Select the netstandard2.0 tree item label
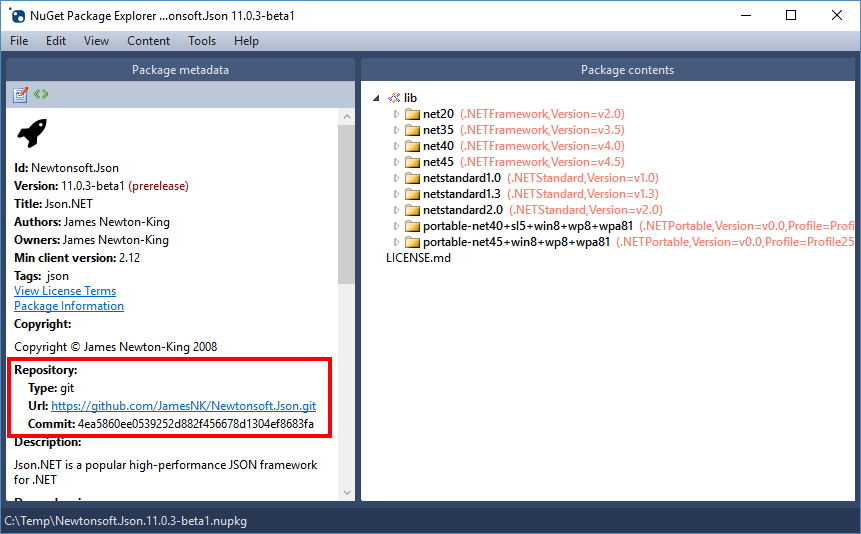The image size is (861, 534). coord(463,210)
